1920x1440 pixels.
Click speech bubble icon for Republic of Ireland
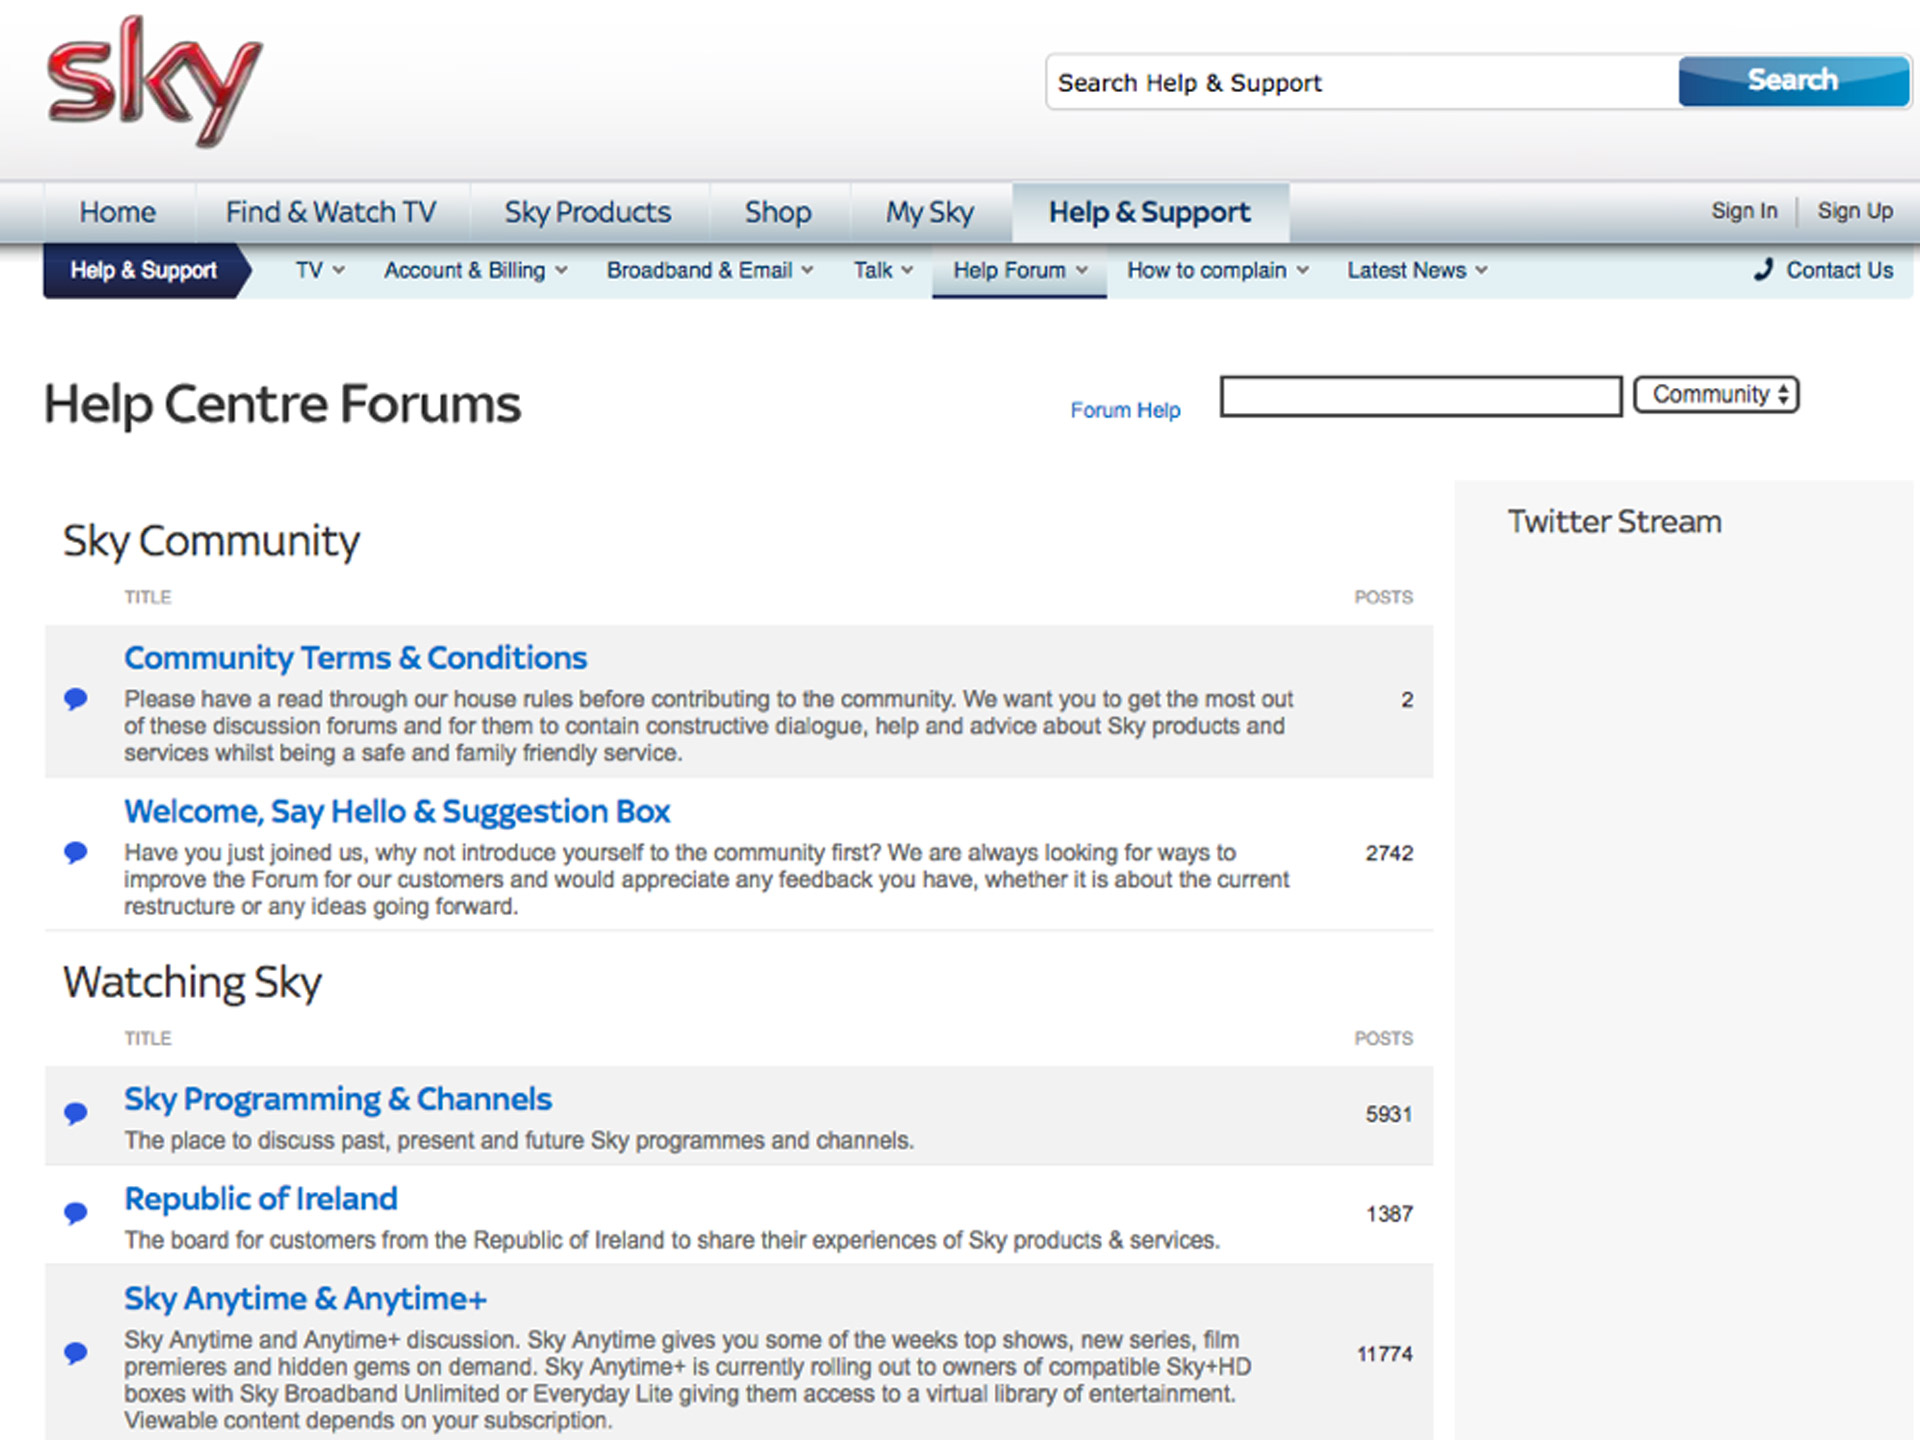click(x=76, y=1213)
